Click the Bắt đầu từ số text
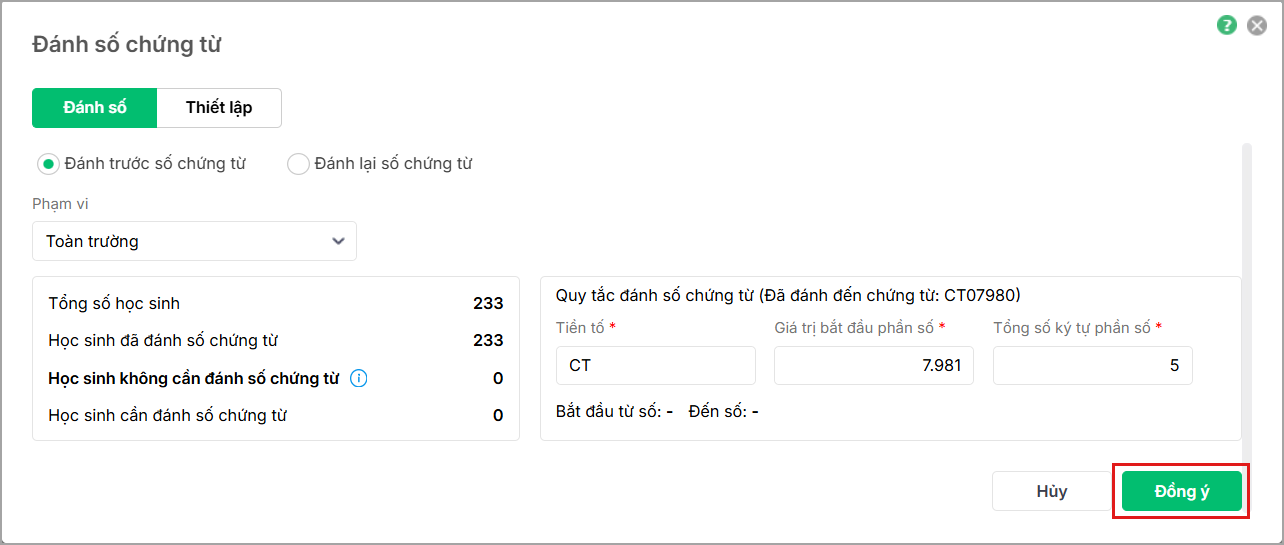Viewport: 1284px width, 545px height. (614, 411)
